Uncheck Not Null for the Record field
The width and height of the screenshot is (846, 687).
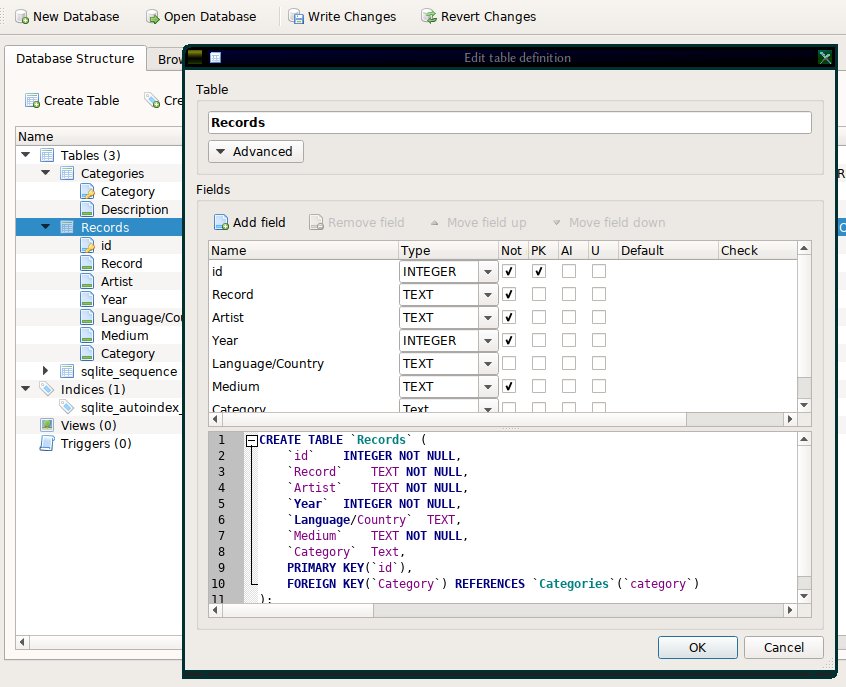coord(509,295)
